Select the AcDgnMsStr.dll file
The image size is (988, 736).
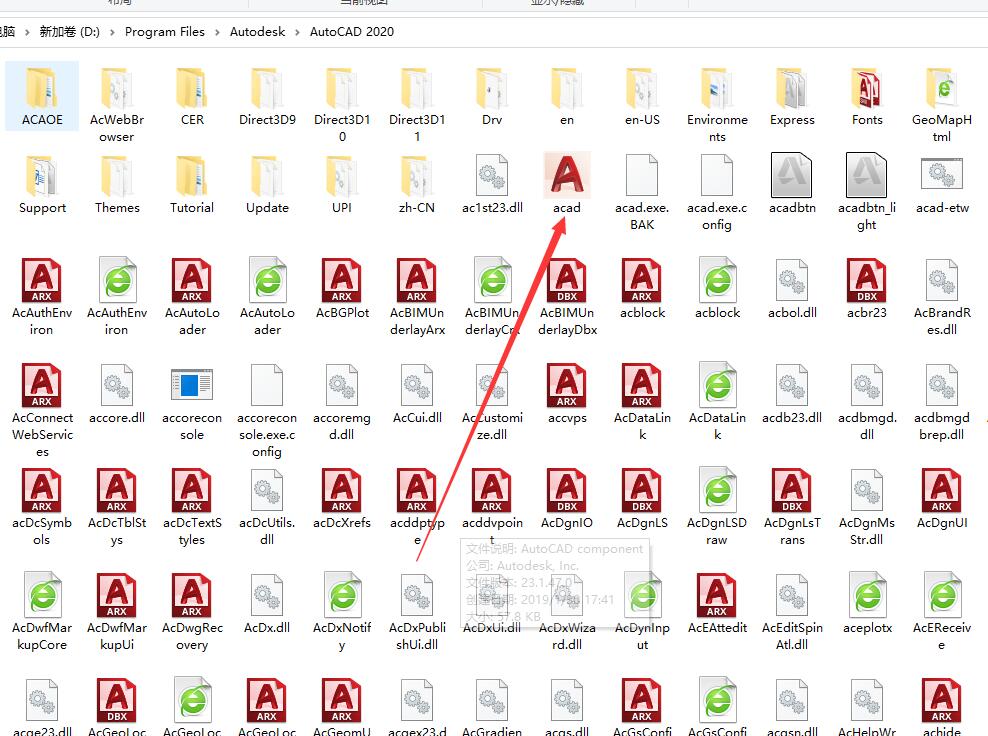point(867,507)
